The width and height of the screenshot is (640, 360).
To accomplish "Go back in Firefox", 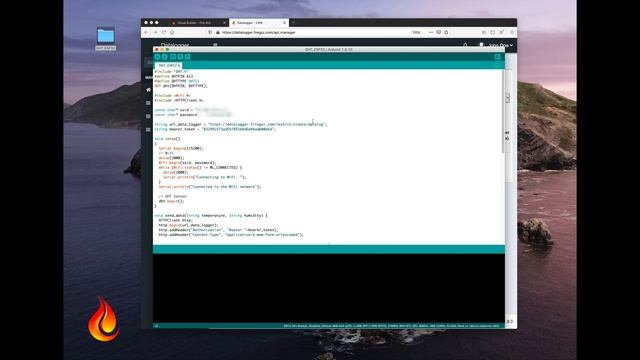I will point(146,32).
